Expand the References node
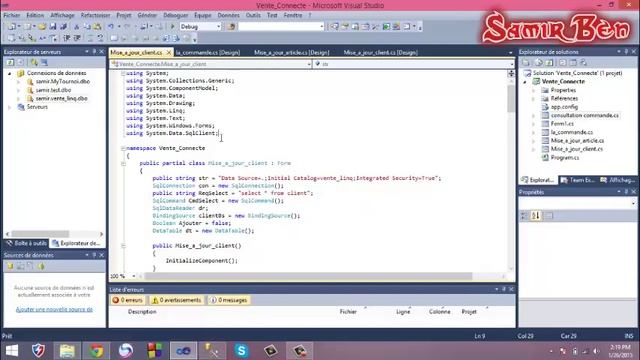 click(x=533, y=98)
